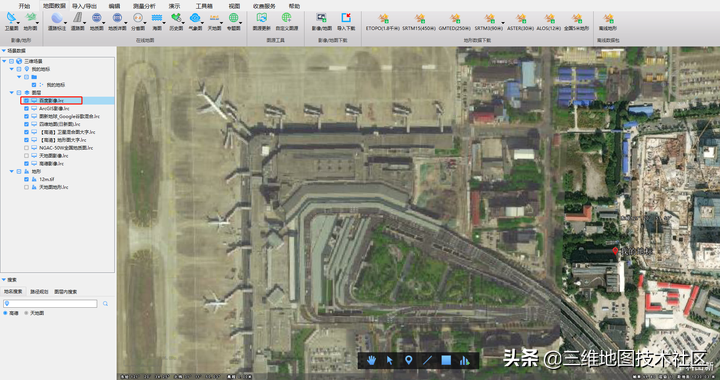
Task: Select the polygon square drawing tool
Action: click(446, 360)
